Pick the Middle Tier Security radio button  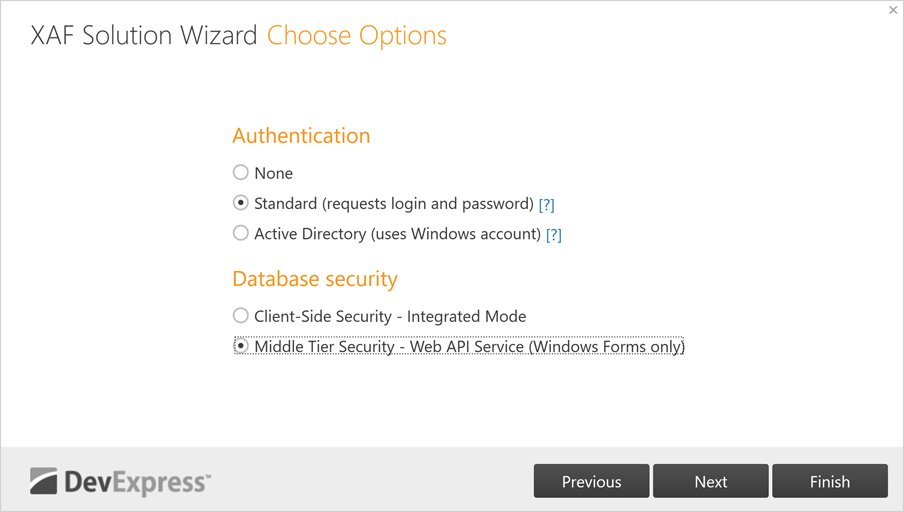(x=240, y=346)
